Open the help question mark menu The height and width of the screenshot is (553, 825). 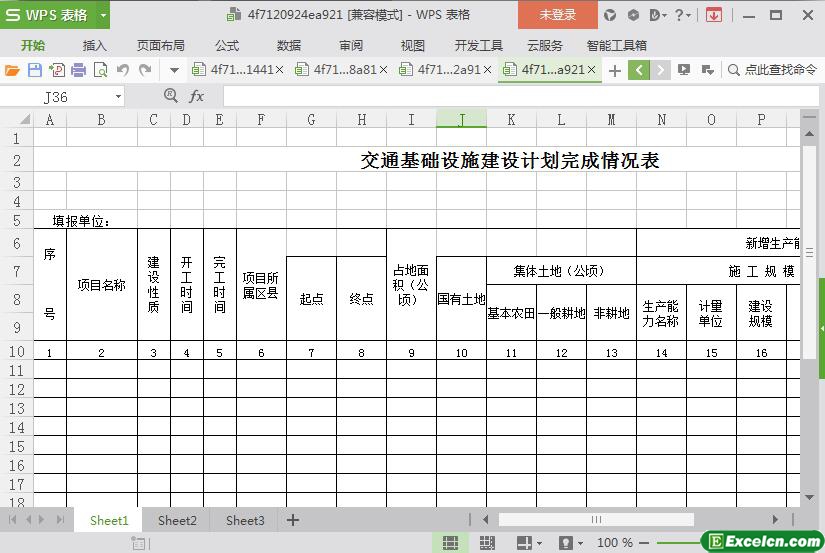click(x=683, y=15)
